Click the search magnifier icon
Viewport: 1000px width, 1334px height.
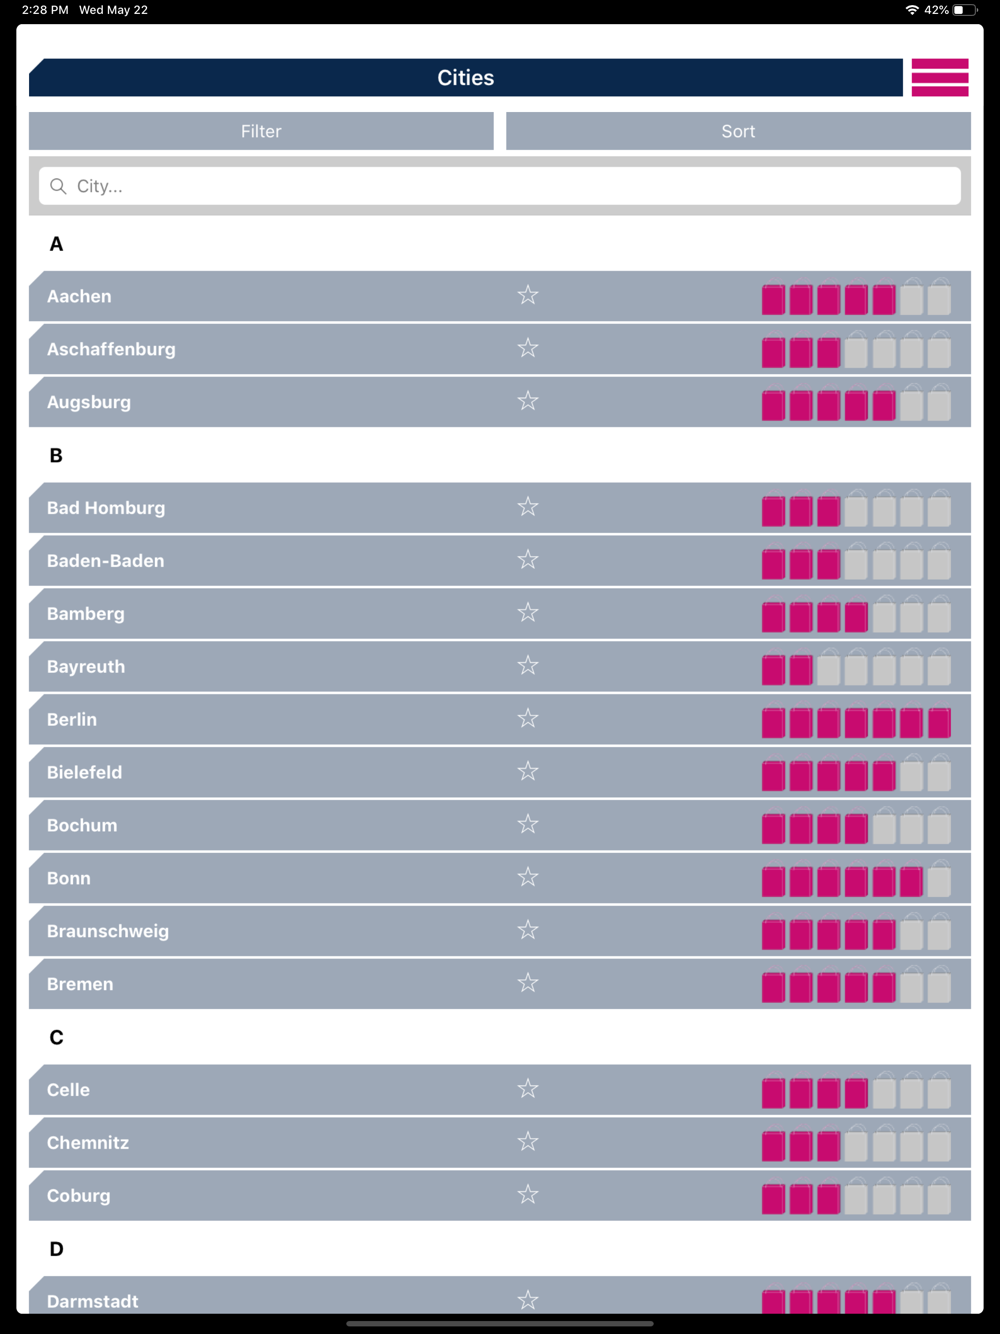pyautogui.click(x=58, y=186)
